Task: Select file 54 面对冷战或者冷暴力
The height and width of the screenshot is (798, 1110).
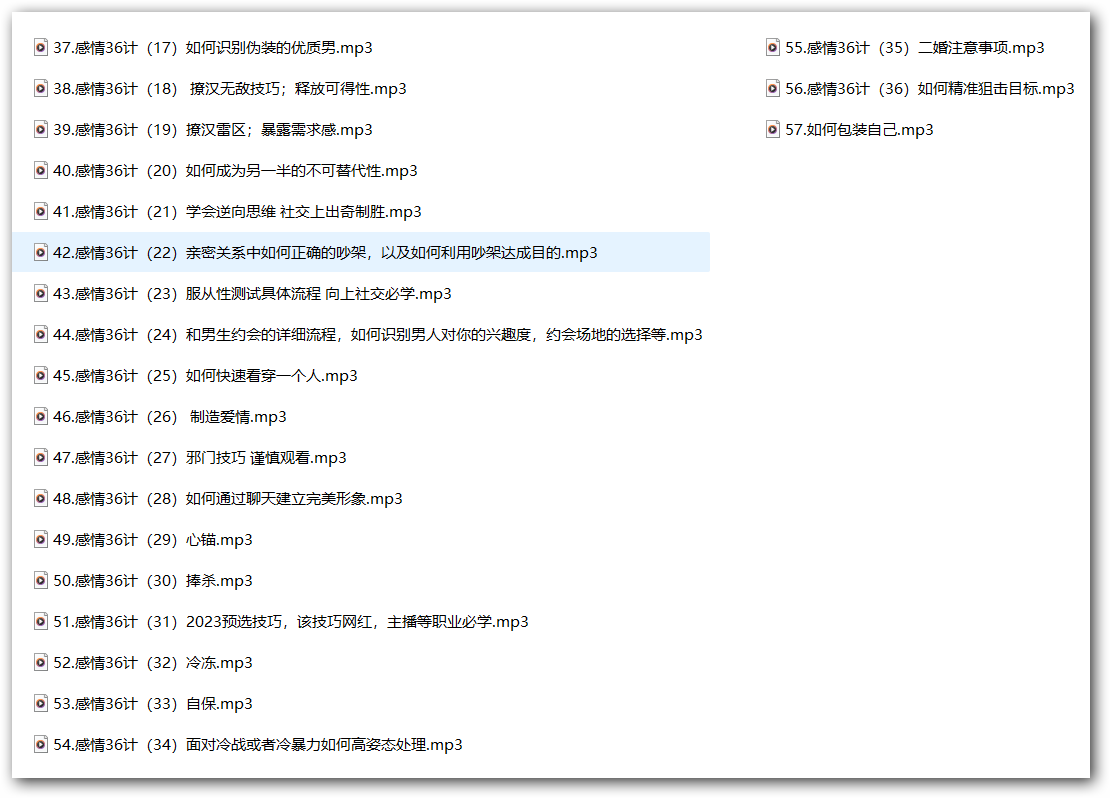Action: (x=257, y=744)
